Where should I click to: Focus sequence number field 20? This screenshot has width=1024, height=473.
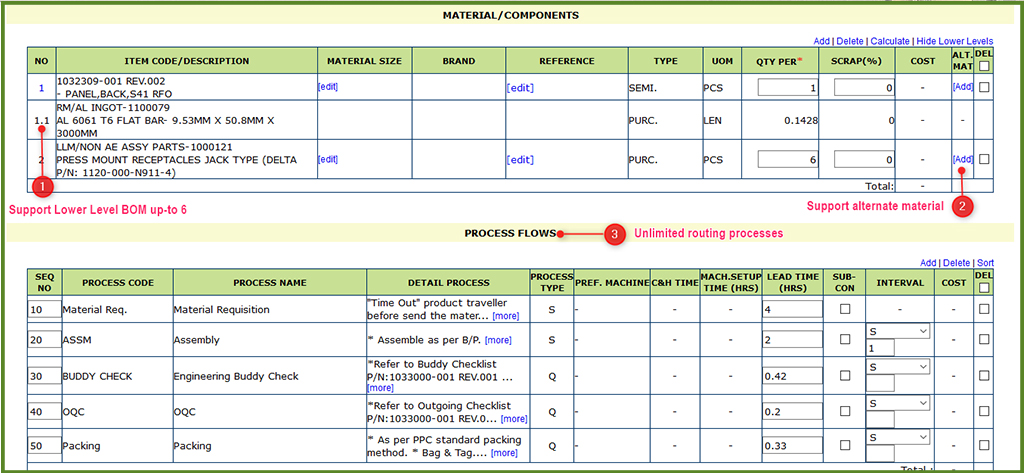(44, 340)
